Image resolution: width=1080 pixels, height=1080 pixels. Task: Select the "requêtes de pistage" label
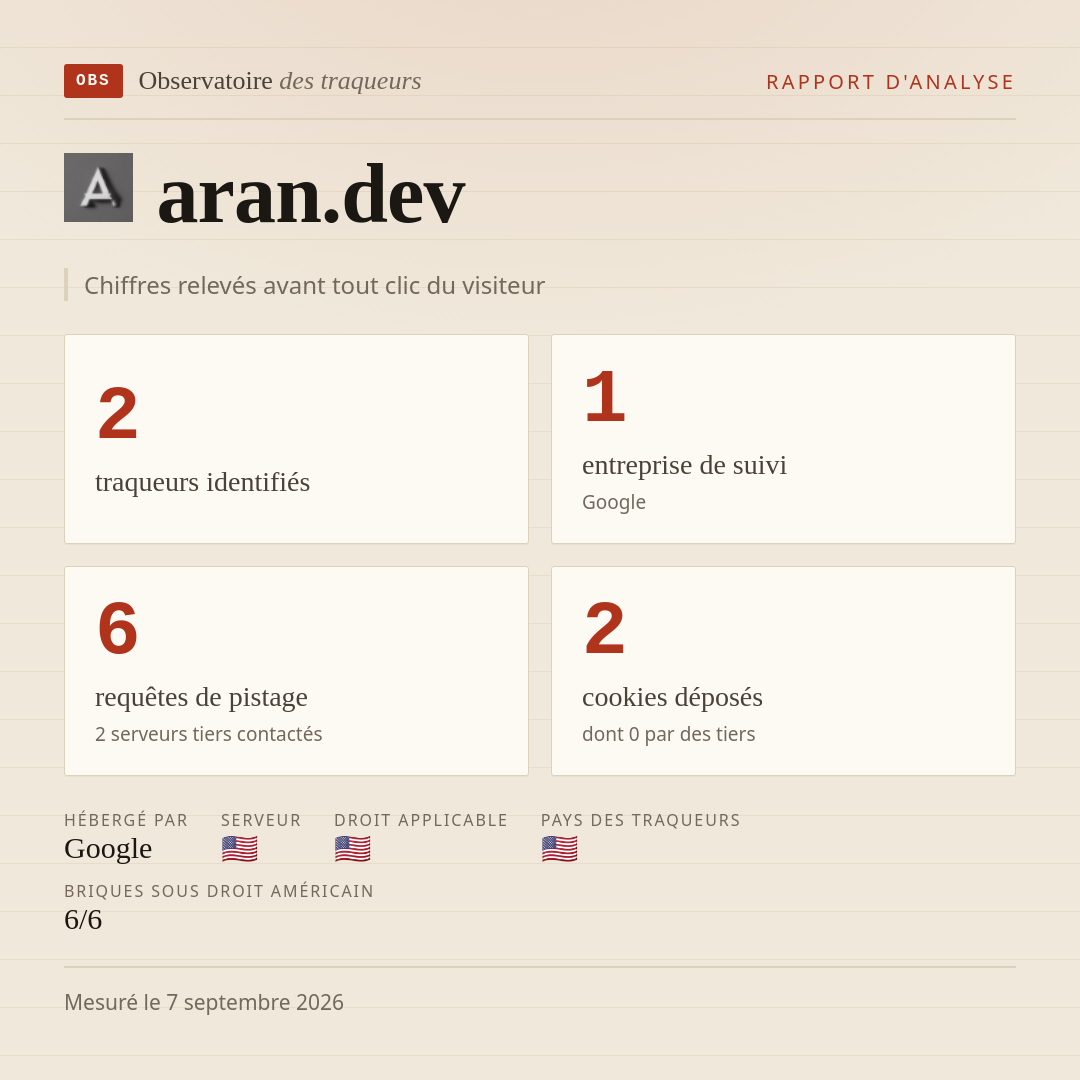(201, 697)
